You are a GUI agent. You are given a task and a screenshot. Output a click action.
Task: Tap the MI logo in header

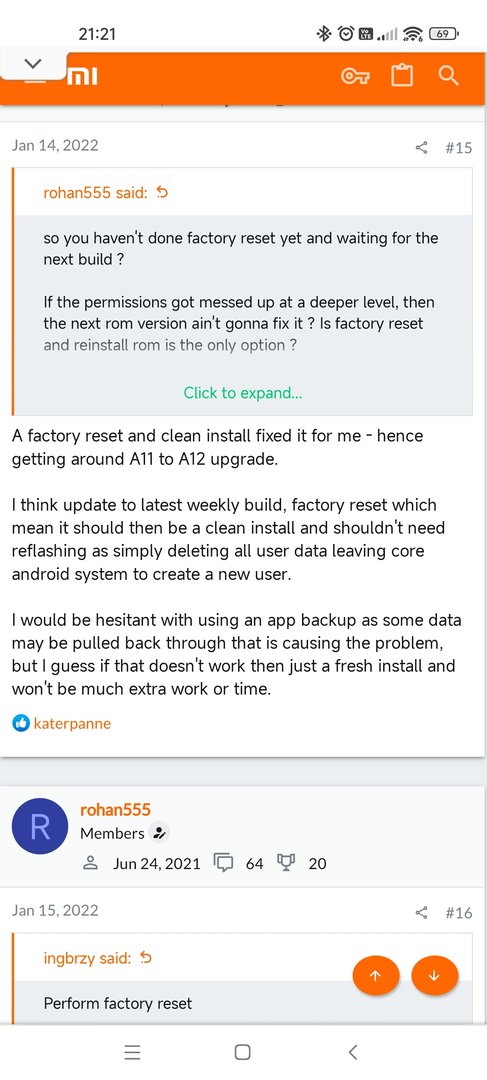[82, 76]
